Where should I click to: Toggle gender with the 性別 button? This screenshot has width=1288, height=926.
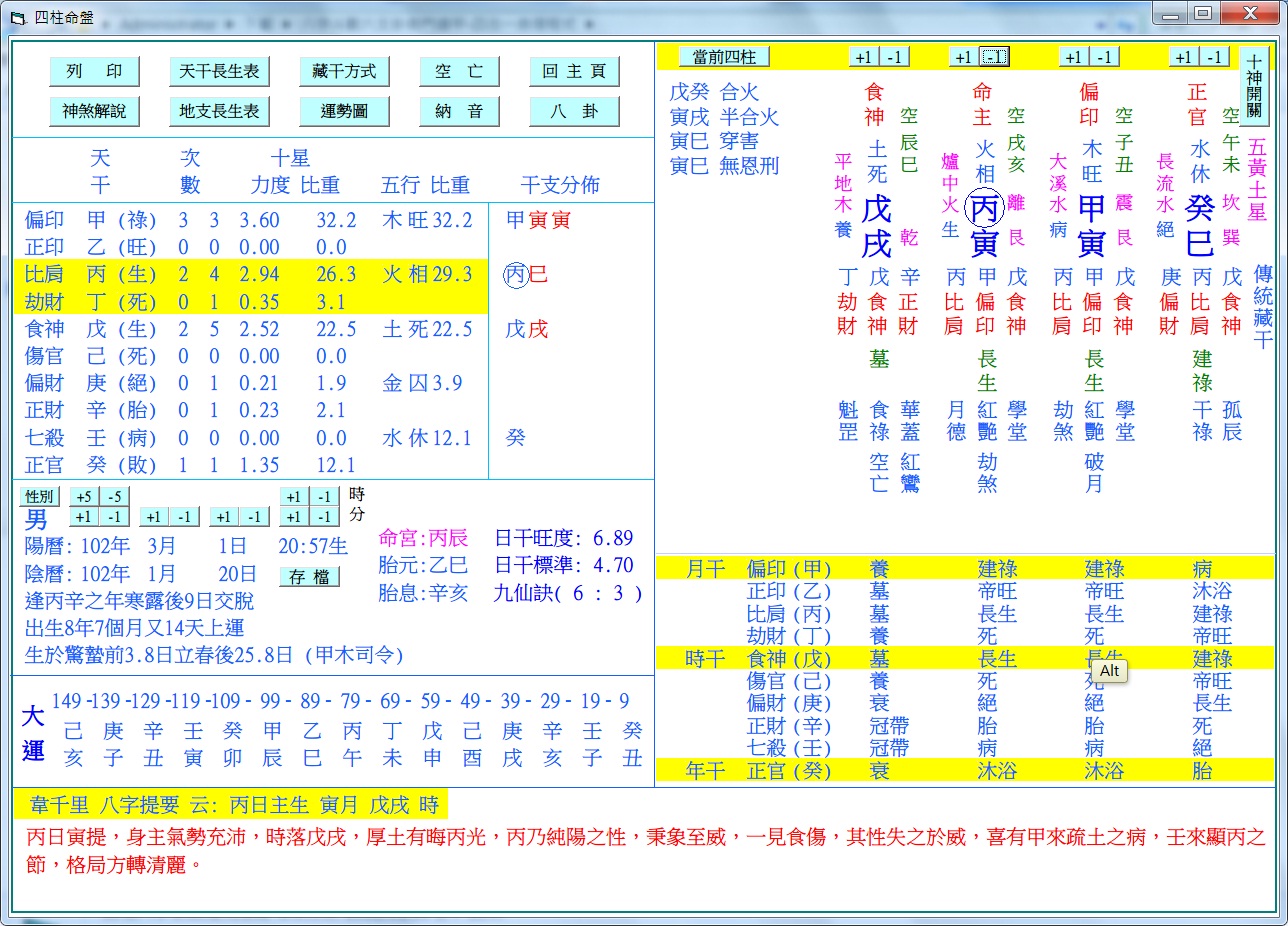40,497
